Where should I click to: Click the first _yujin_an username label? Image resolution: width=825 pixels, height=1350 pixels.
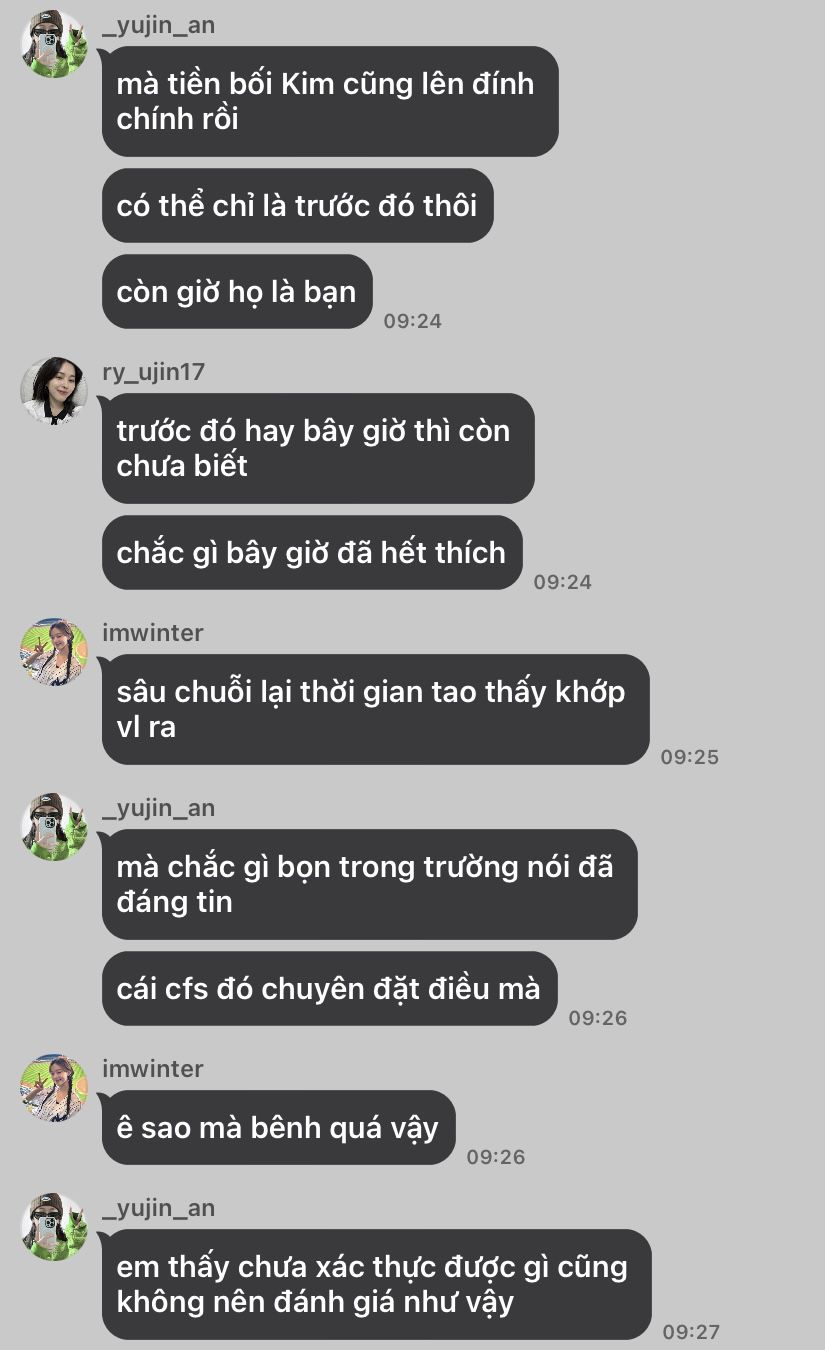(158, 25)
